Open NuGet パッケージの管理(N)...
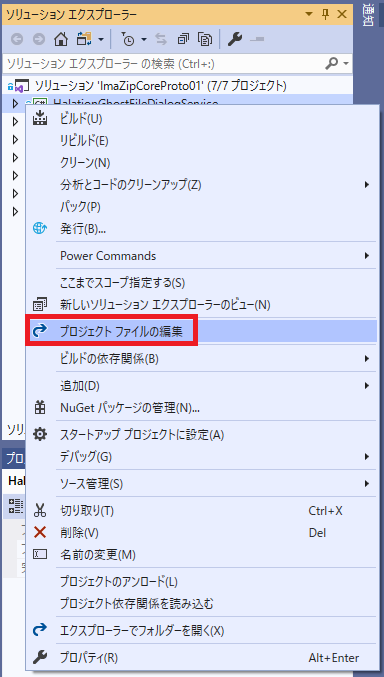This screenshot has width=384, height=677. pyautogui.click(x=201, y=408)
